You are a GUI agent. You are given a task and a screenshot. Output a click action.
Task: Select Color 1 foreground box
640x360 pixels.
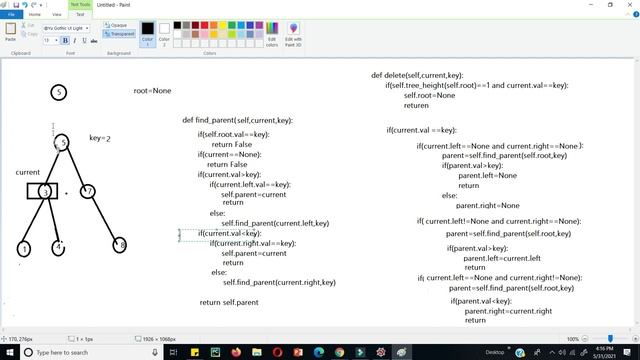[148, 34]
